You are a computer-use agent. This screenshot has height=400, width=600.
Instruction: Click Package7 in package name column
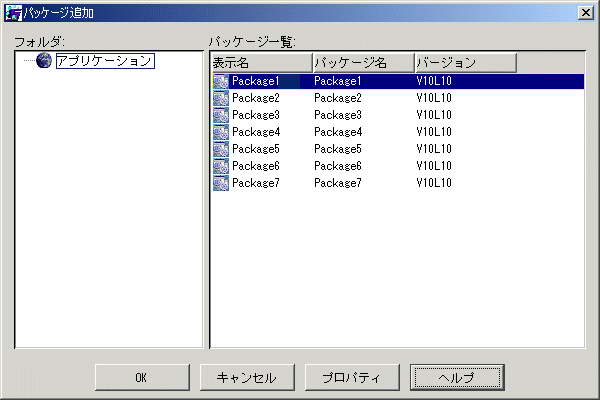pyautogui.click(x=338, y=183)
